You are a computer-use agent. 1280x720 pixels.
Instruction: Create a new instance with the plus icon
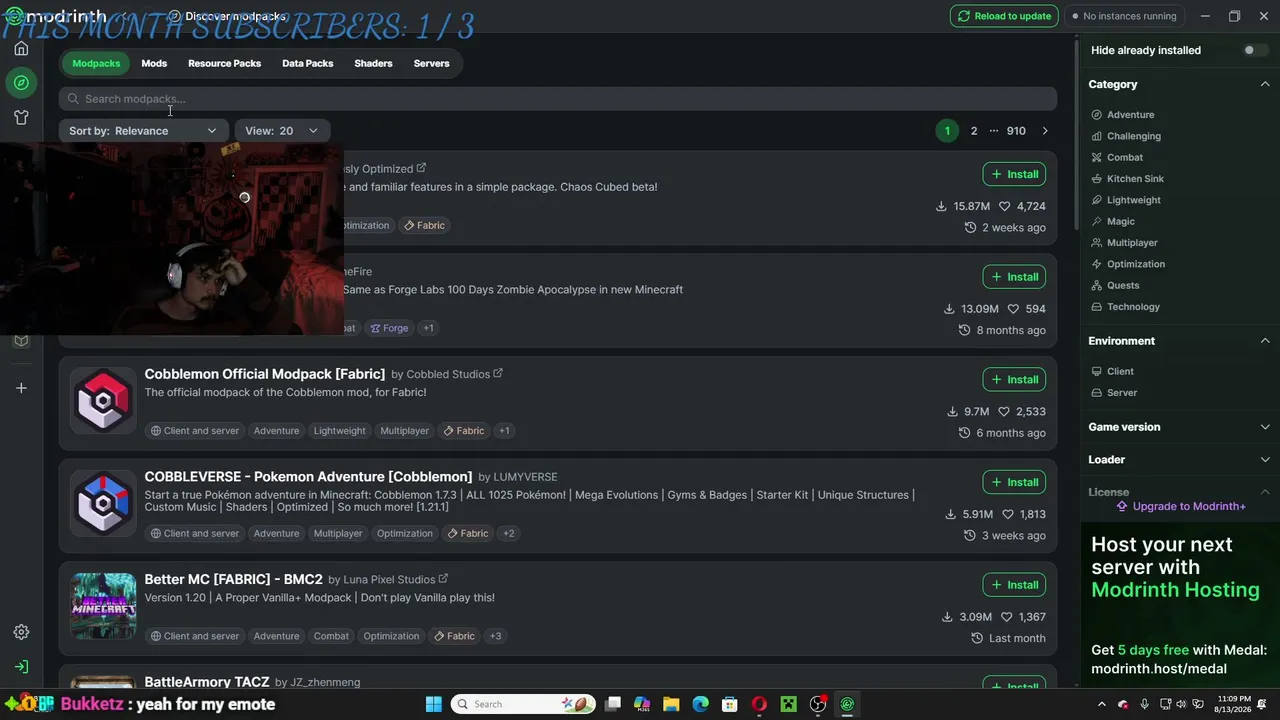[21, 388]
